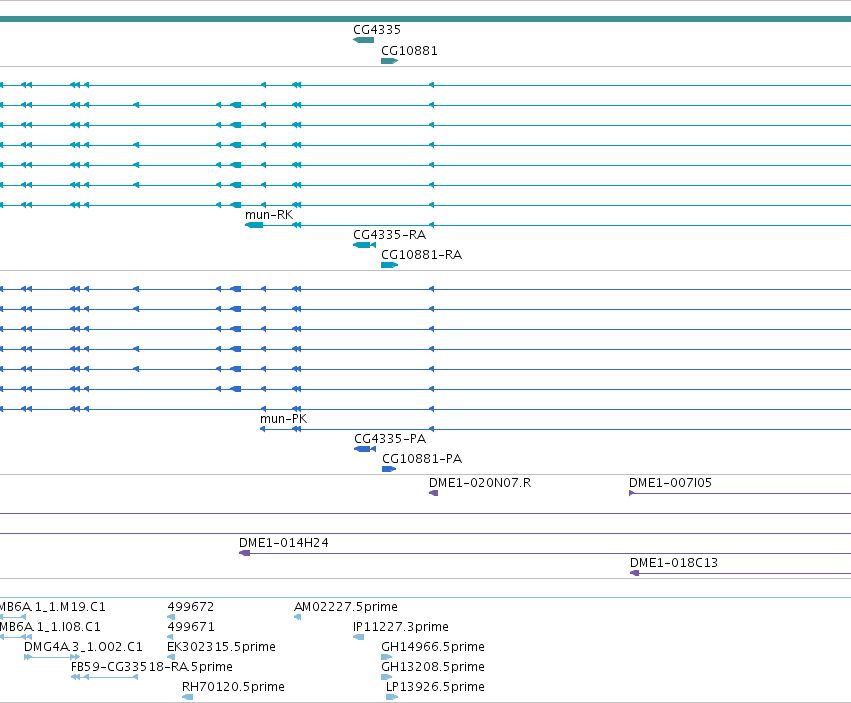
Task: Click the GH13208.5prime EST label
Action: pyautogui.click(x=433, y=667)
